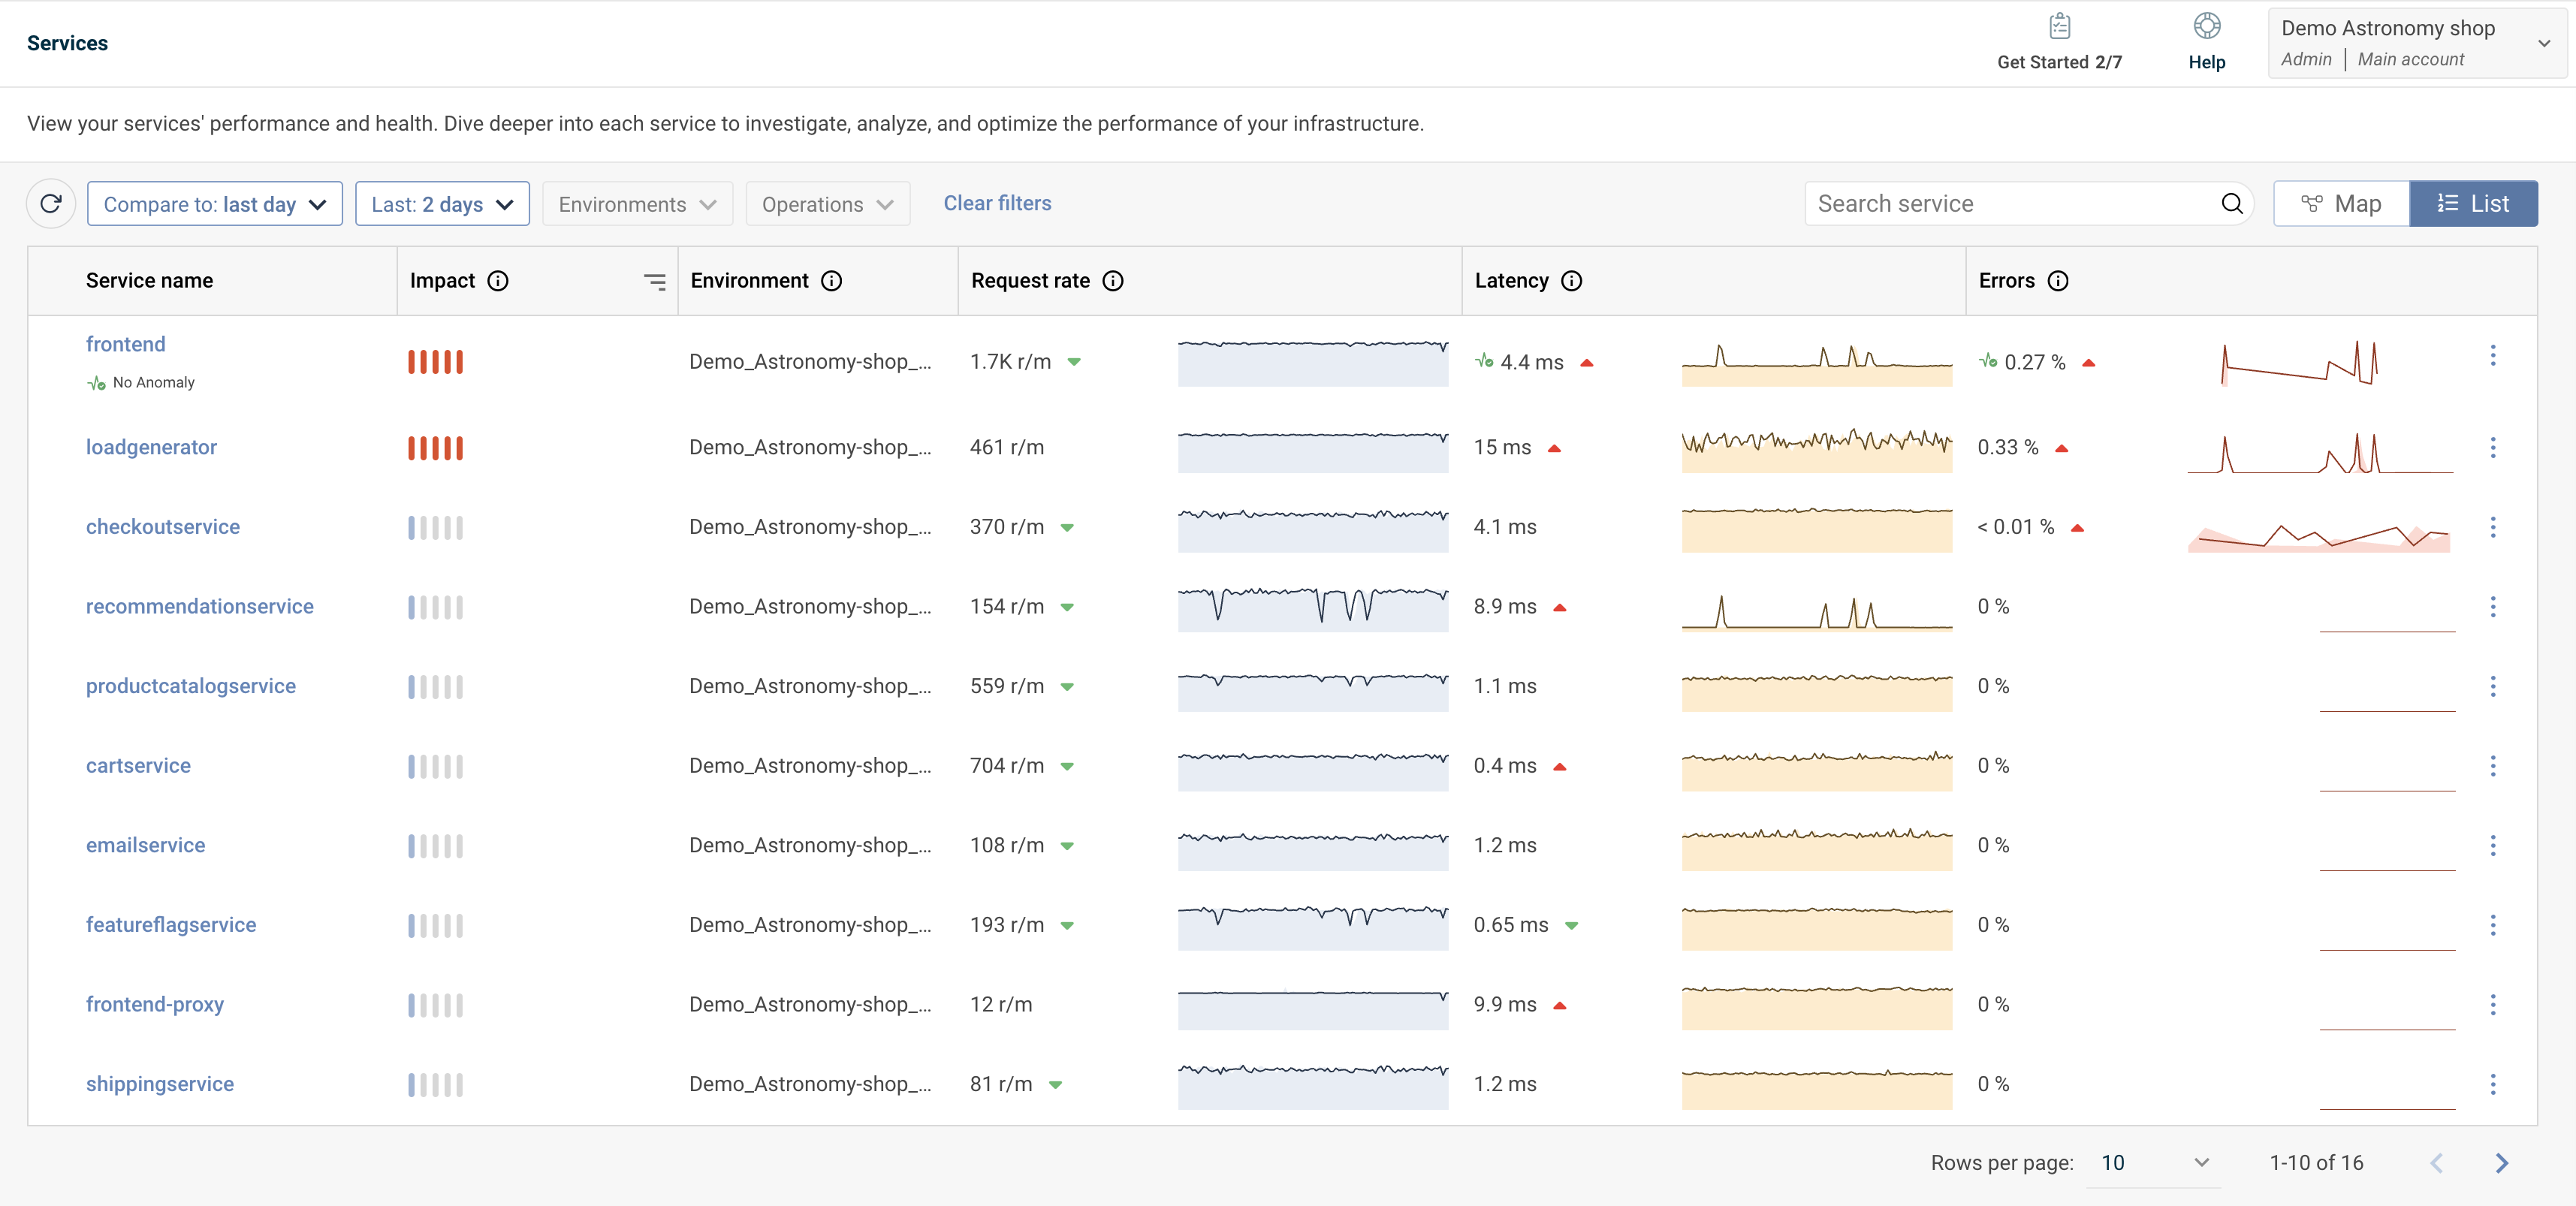Screen dimensions: 2576x1206
Task: Open the Get Started checklist icon
Action: pos(2059,26)
